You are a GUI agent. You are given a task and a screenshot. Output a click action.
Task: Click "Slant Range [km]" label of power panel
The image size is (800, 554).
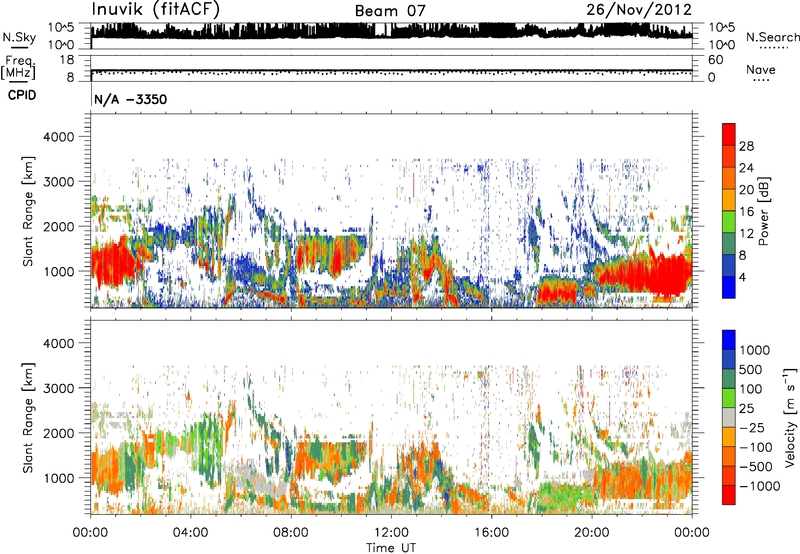tap(28, 211)
